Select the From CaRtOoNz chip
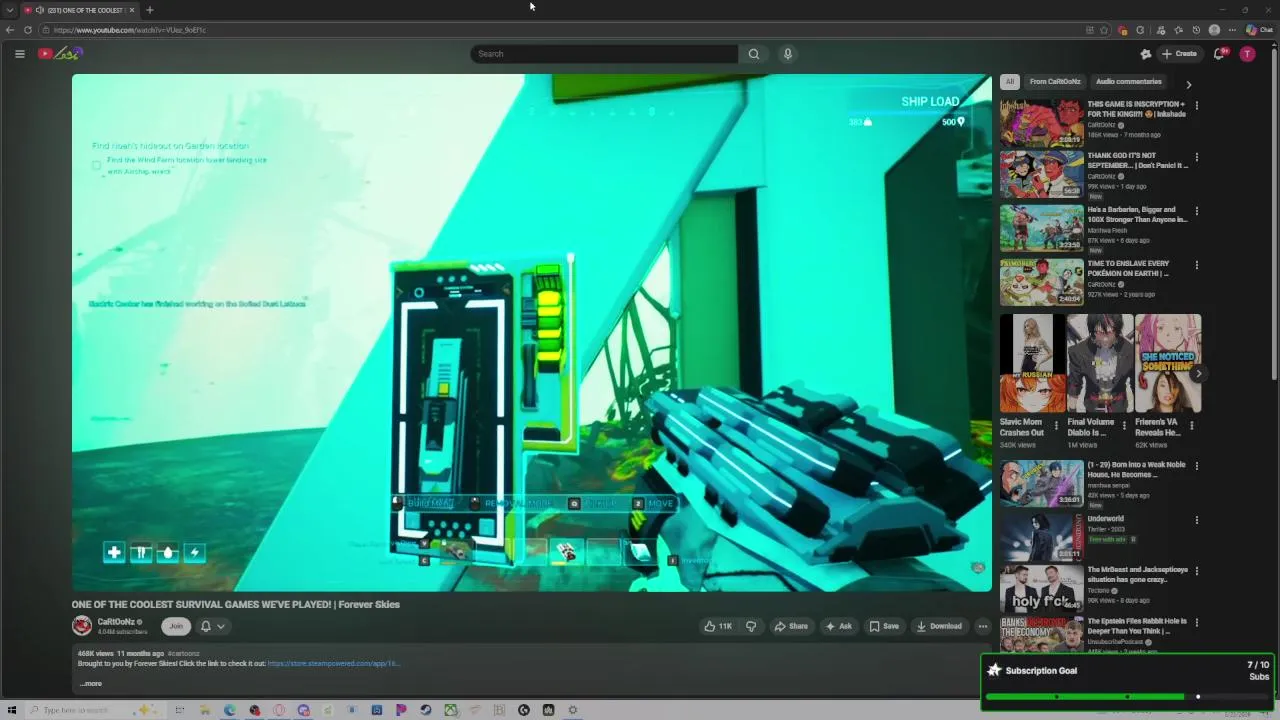 pos(1055,82)
